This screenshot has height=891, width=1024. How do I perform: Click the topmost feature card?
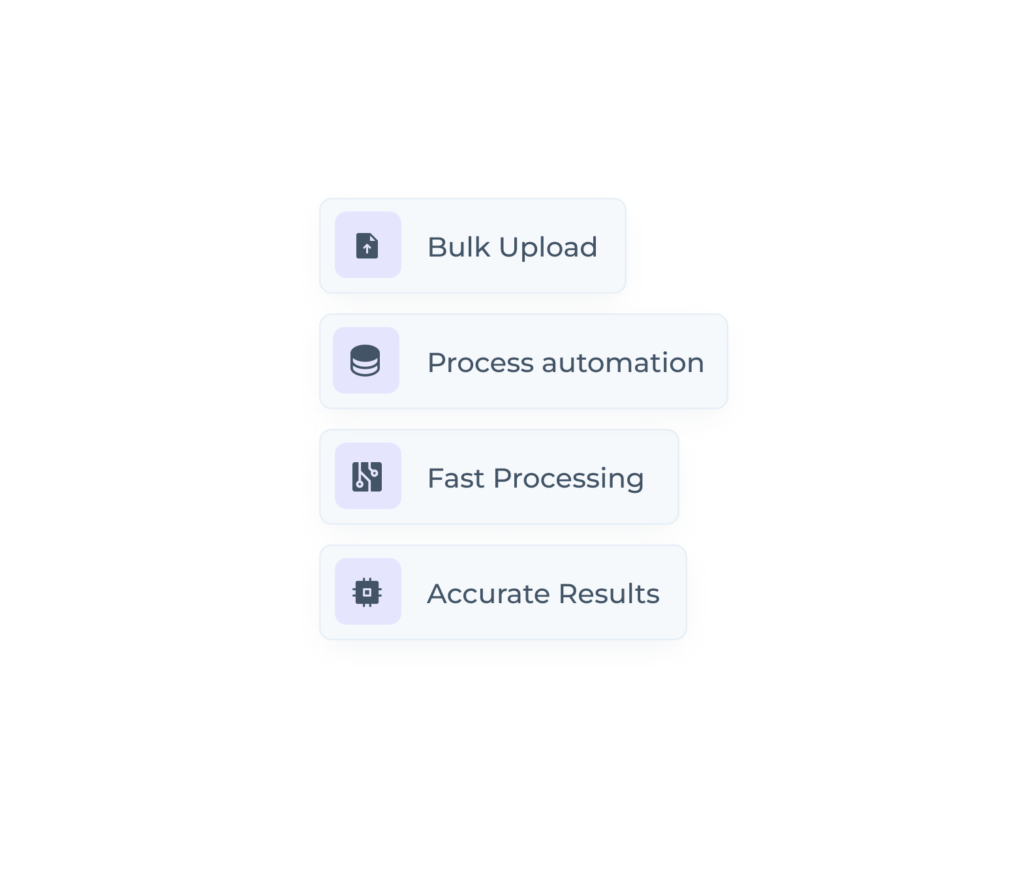pos(472,245)
